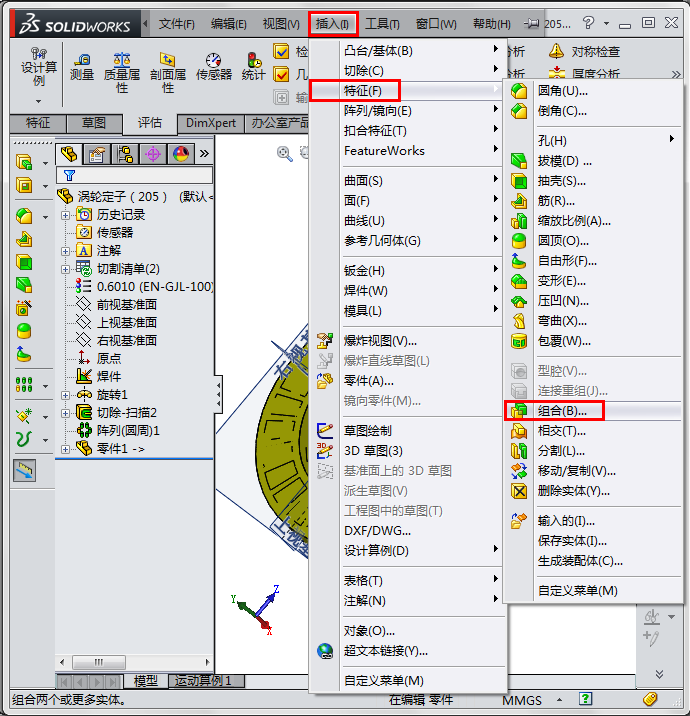This screenshot has width=690, height=716.
Task: Toggle the first checkbox in the ribbon
Action: [x=282, y=51]
